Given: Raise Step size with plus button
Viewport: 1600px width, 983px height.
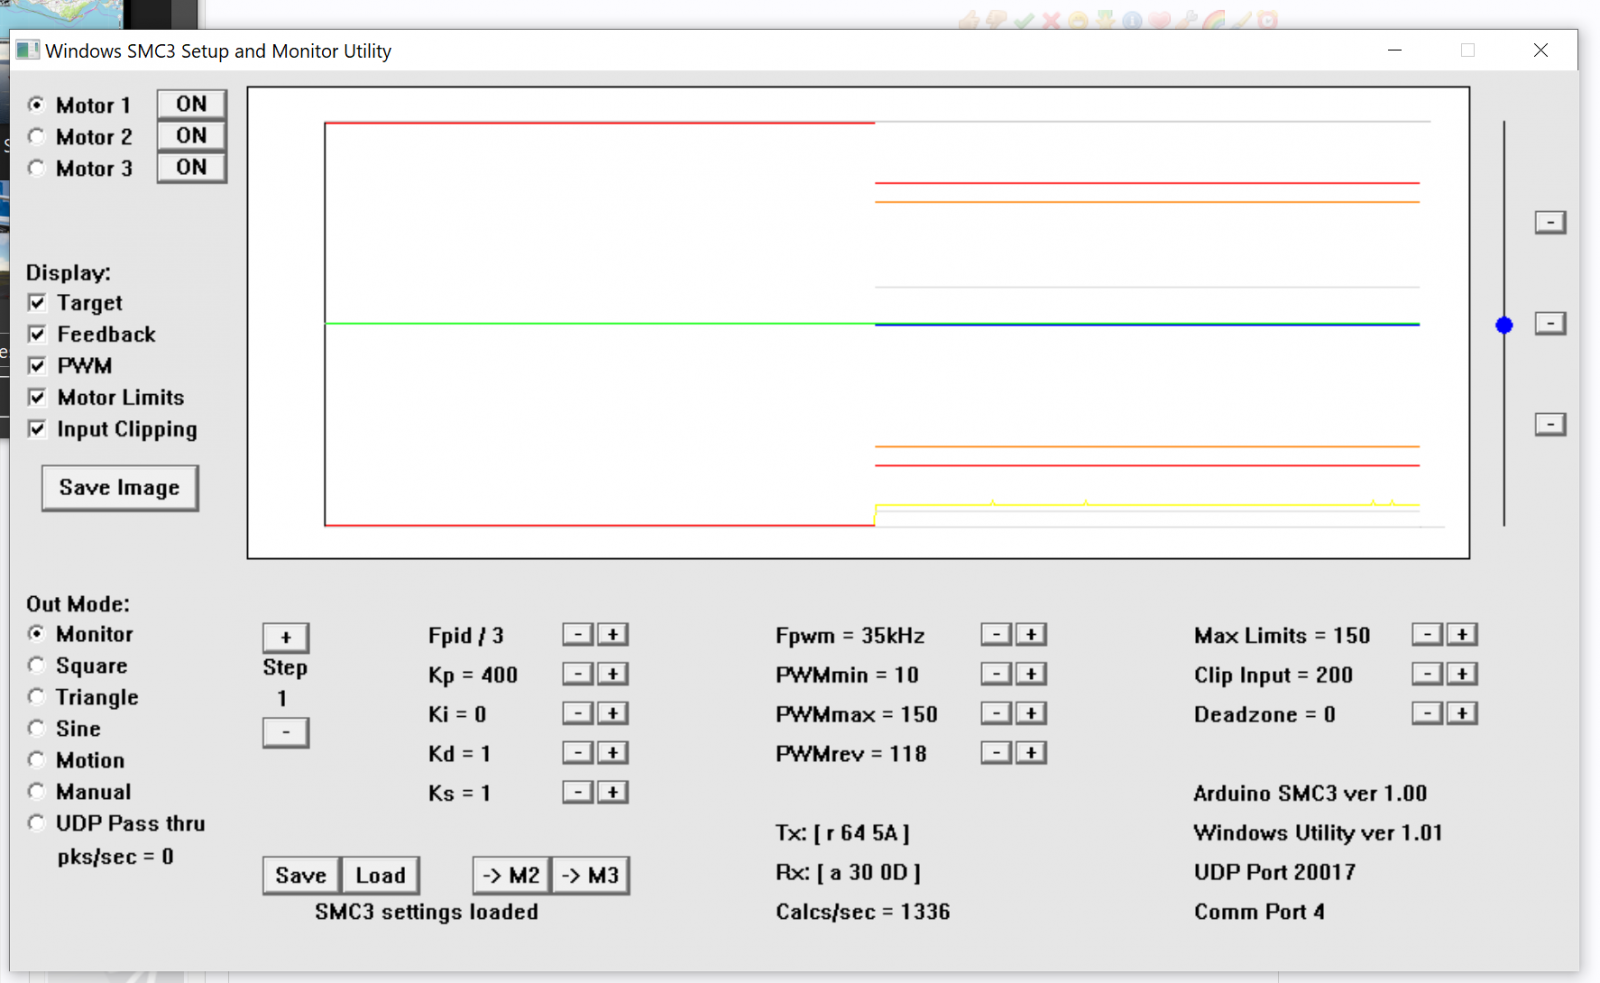Looking at the screenshot, I should [286, 637].
